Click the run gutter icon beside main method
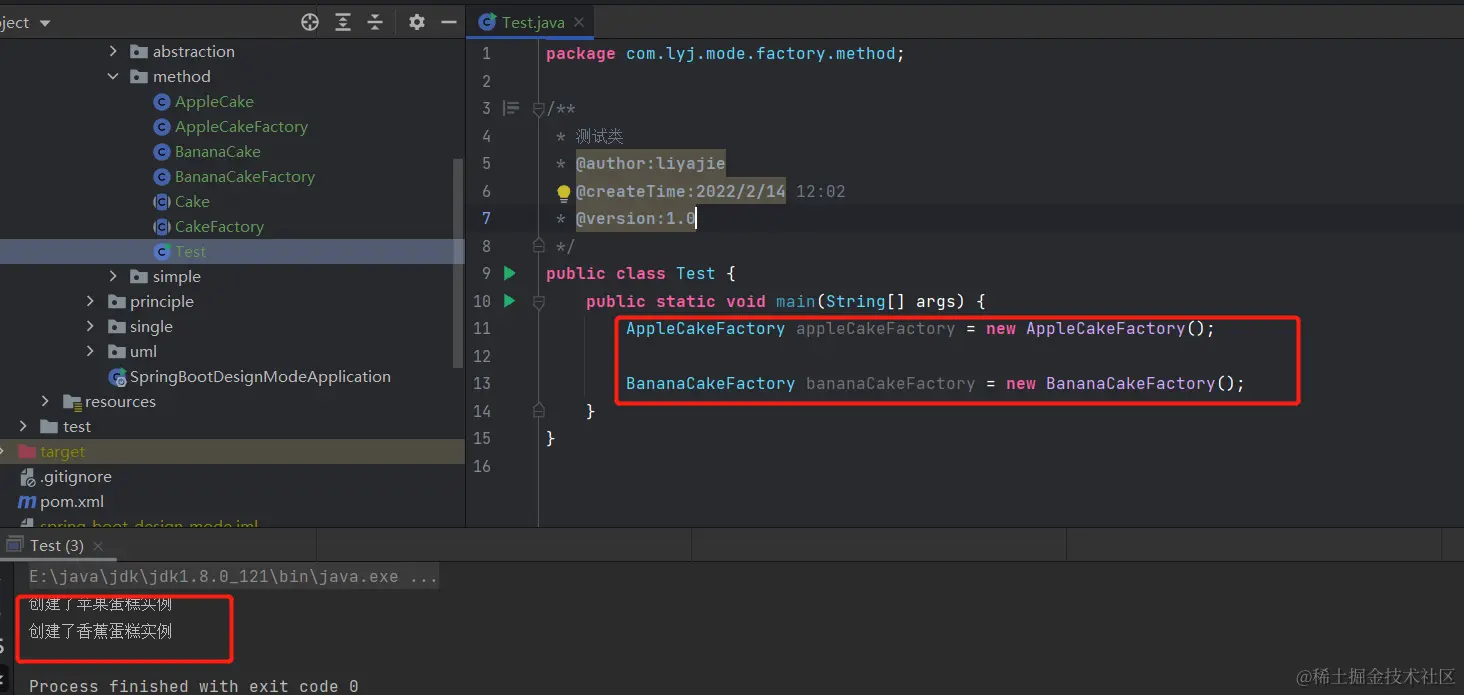The width and height of the screenshot is (1464, 695). [509, 300]
